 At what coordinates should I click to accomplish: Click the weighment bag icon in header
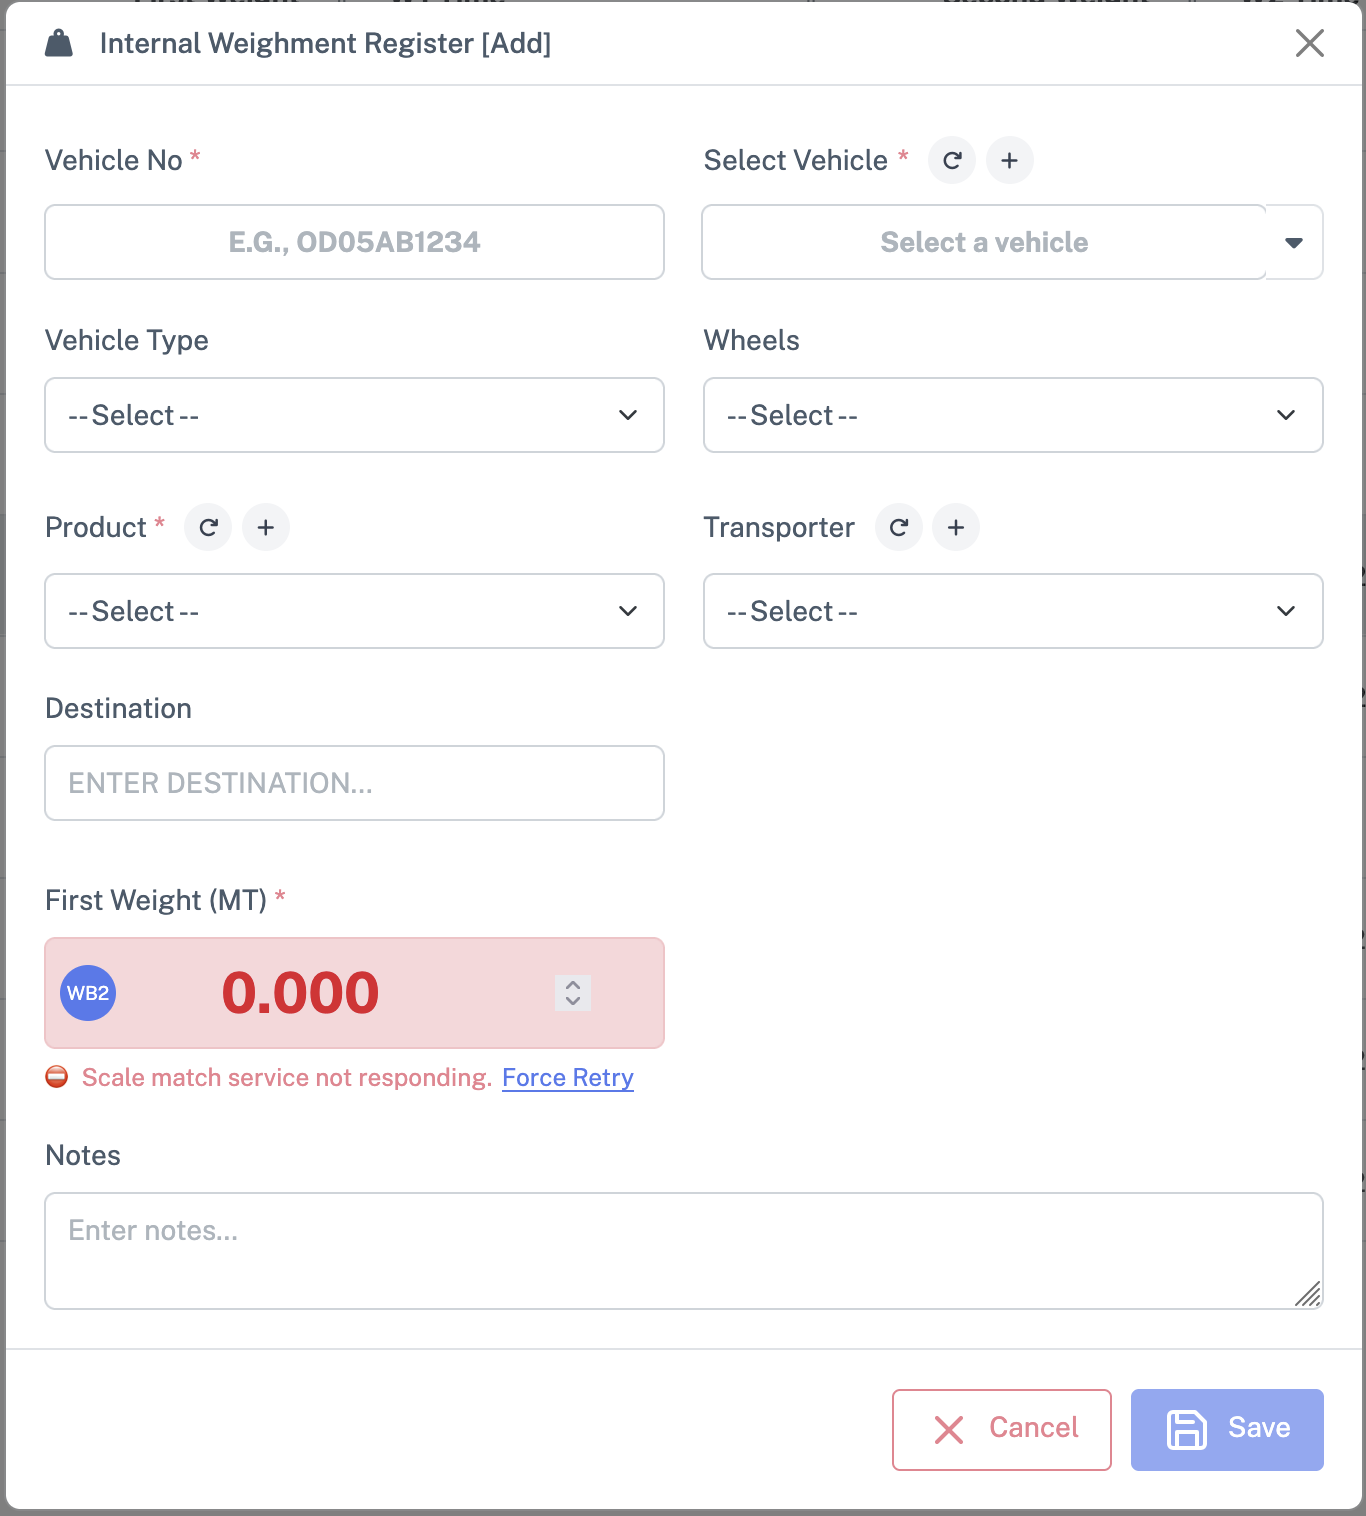(x=59, y=44)
